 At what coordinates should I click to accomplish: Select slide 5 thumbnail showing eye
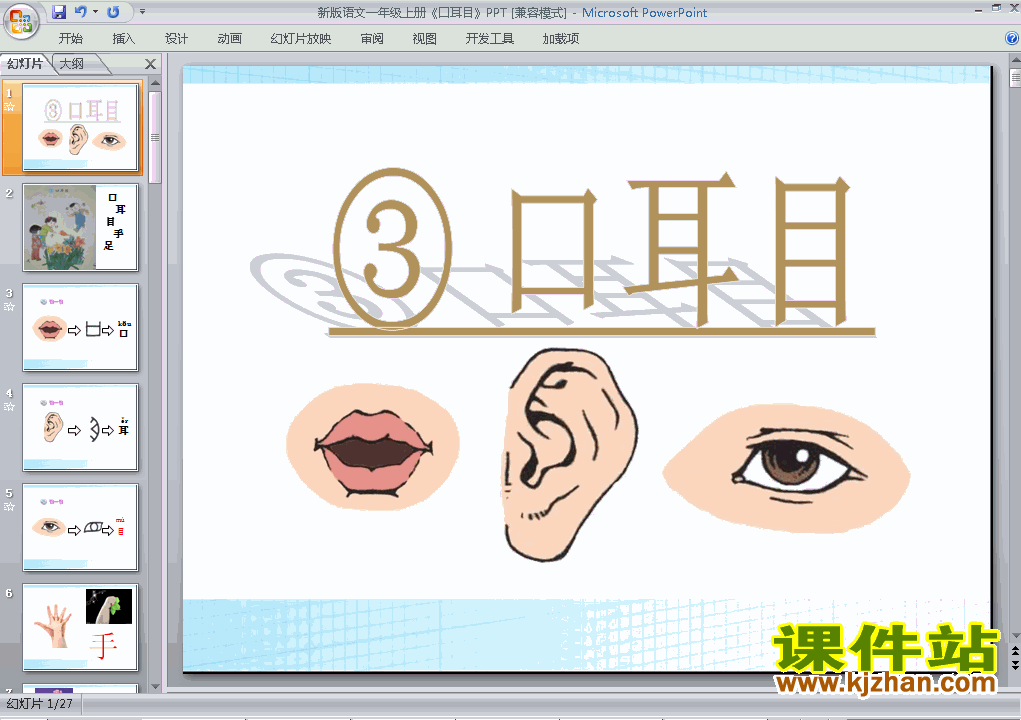[80, 527]
